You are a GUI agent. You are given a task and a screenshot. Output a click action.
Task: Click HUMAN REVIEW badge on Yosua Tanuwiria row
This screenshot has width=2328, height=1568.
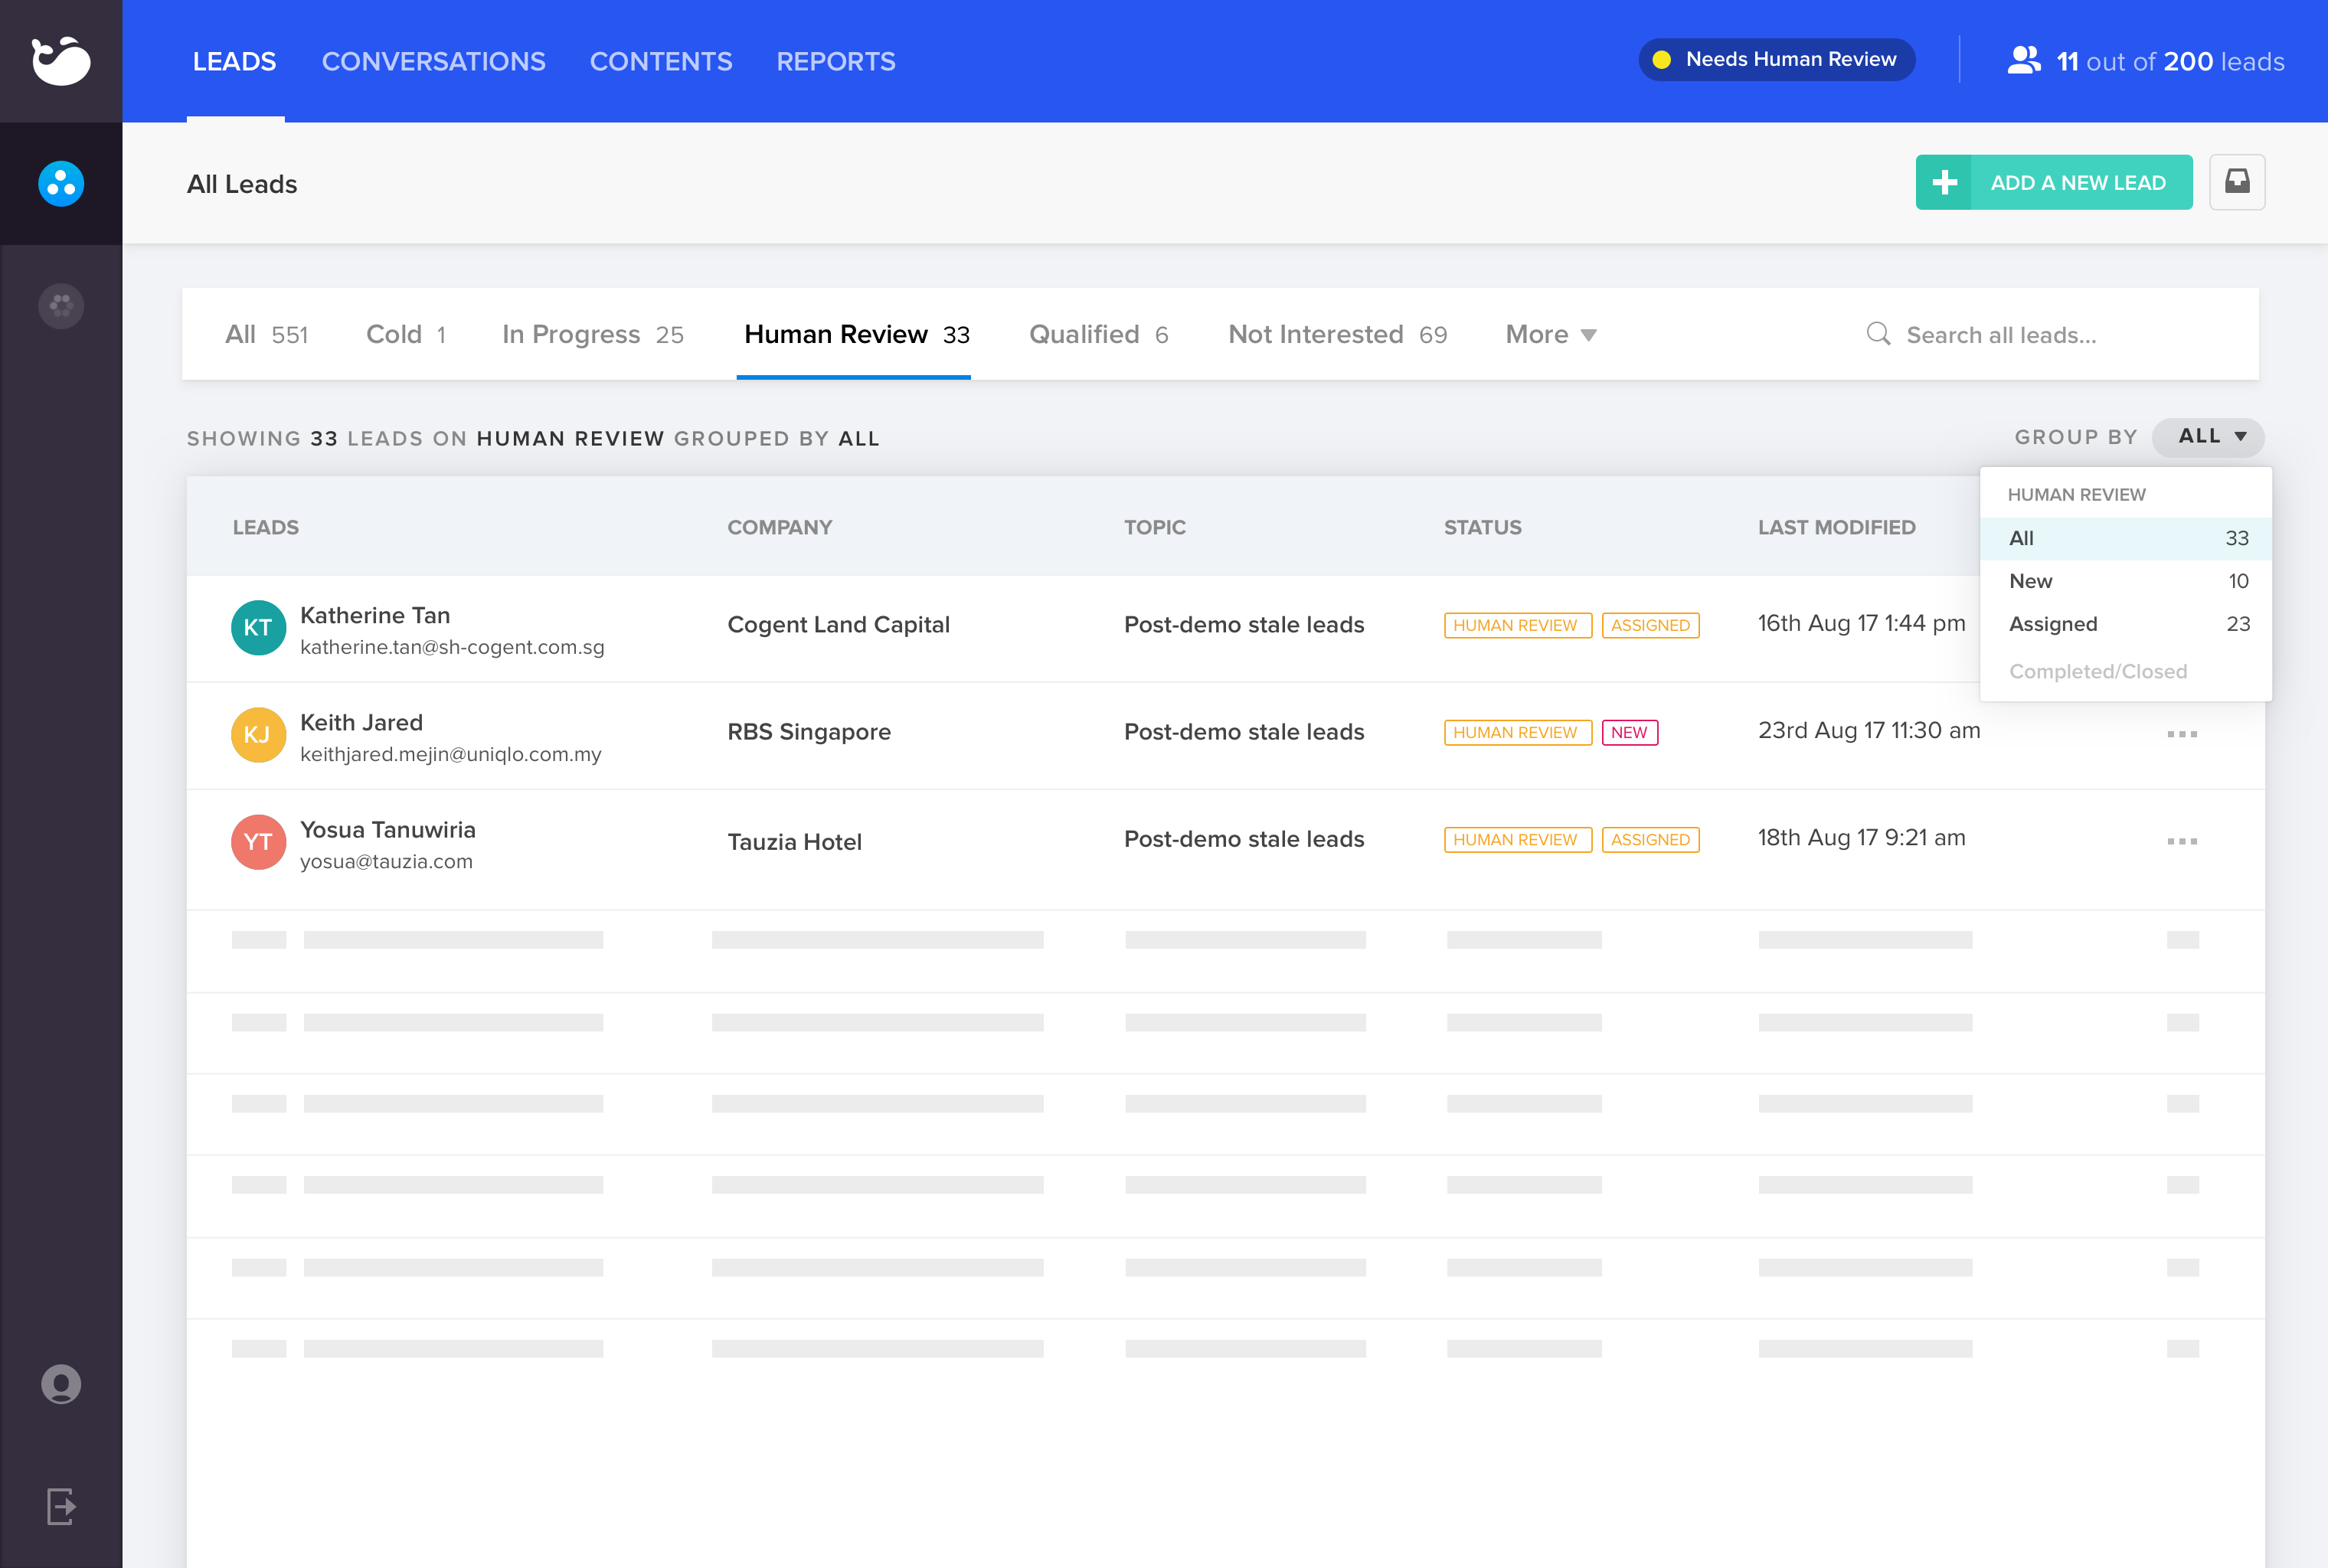point(1517,840)
